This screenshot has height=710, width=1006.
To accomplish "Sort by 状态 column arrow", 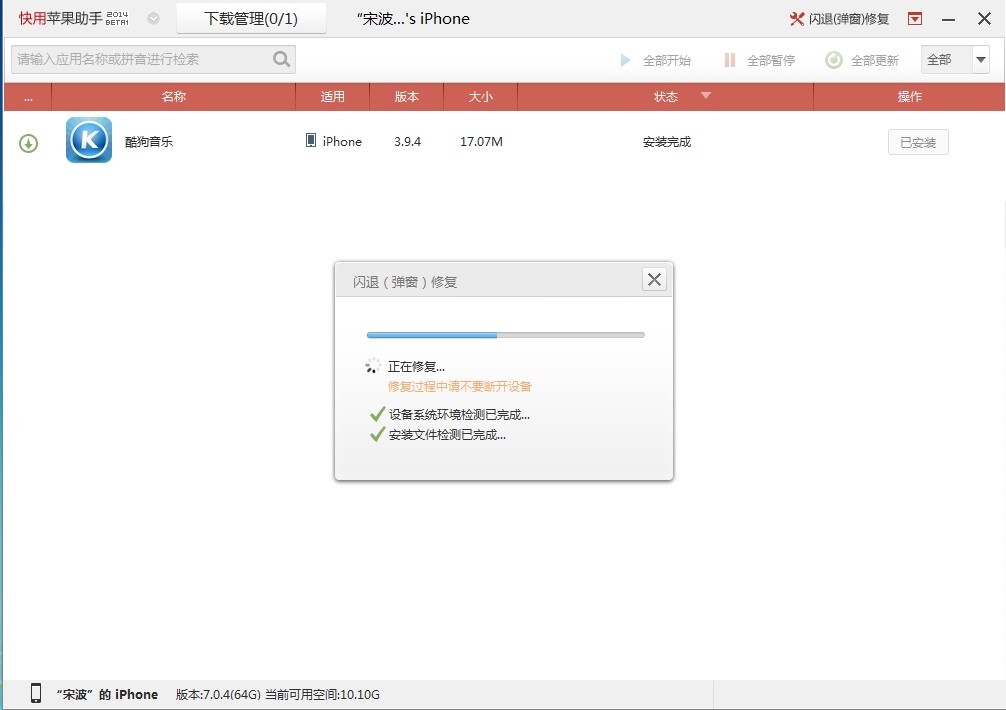I will [706, 96].
